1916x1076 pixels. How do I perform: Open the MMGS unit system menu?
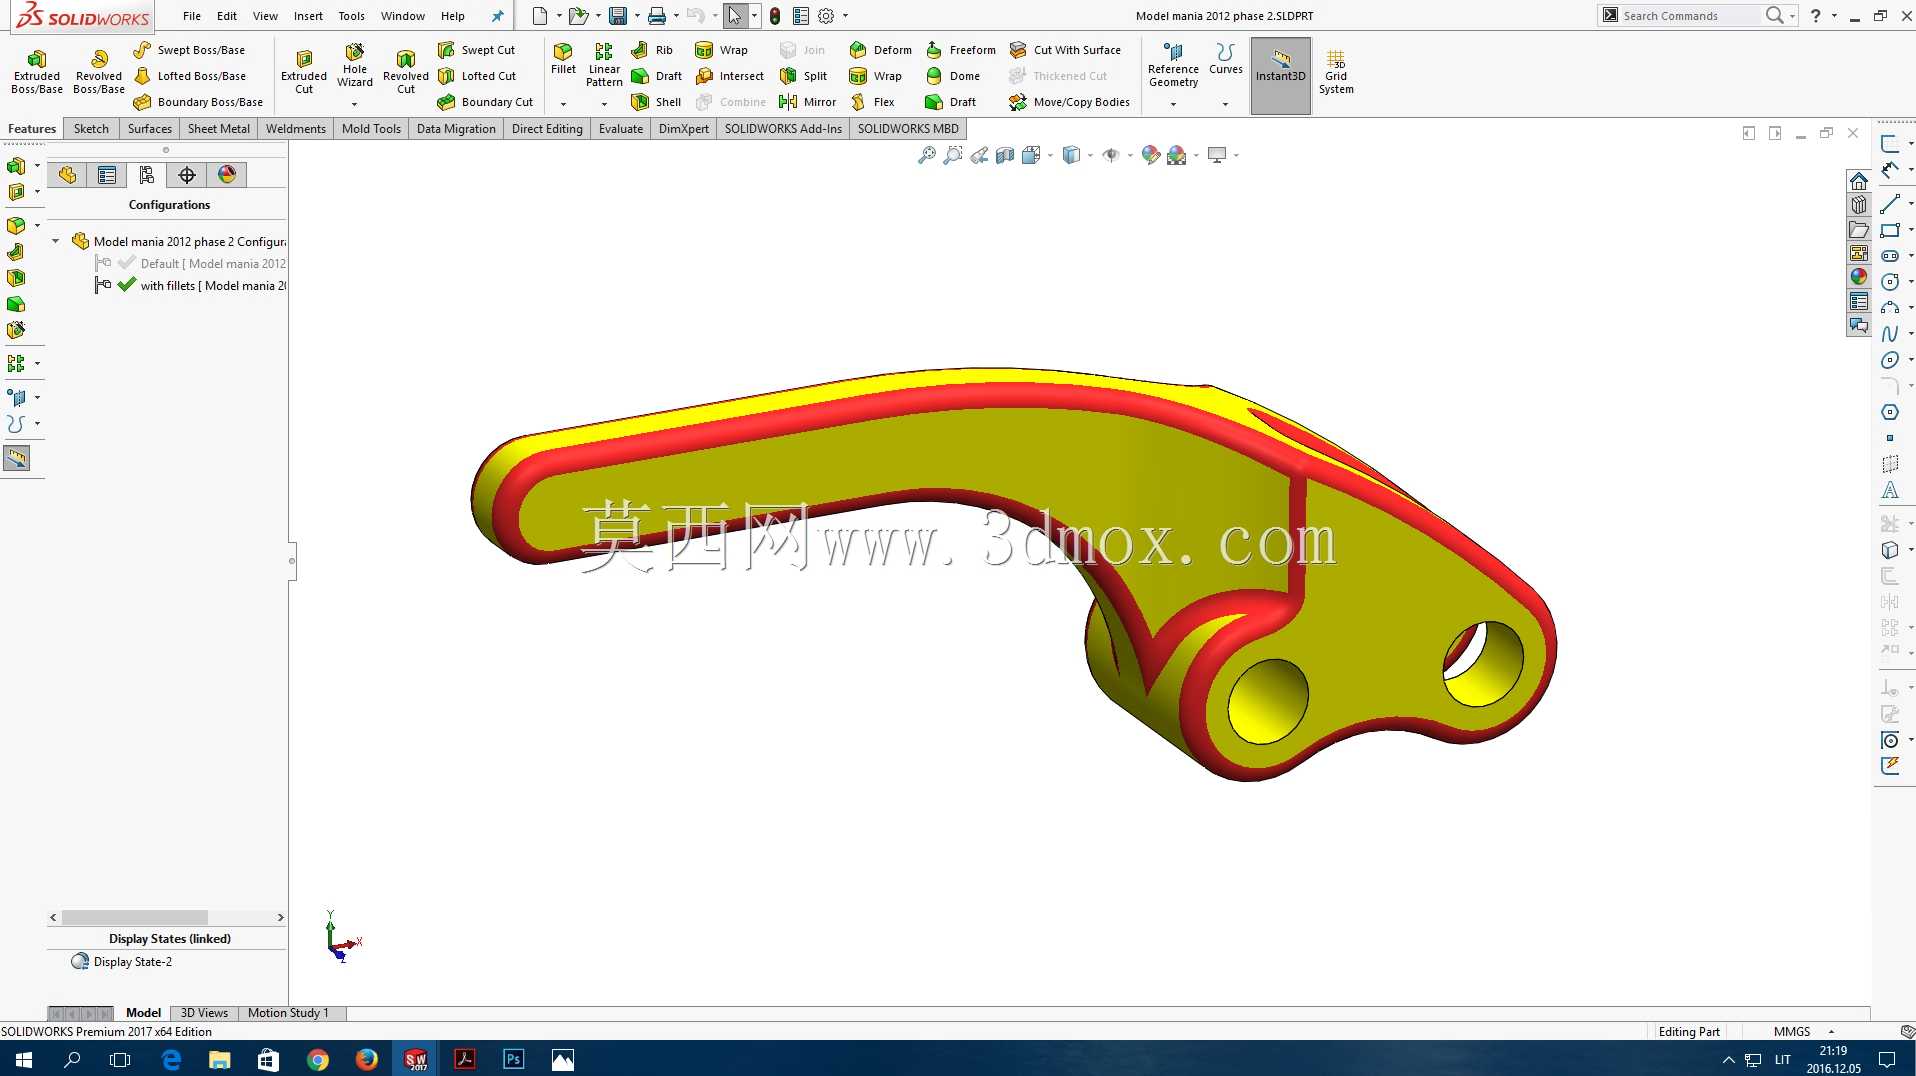pyautogui.click(x=1802, y=1032)
